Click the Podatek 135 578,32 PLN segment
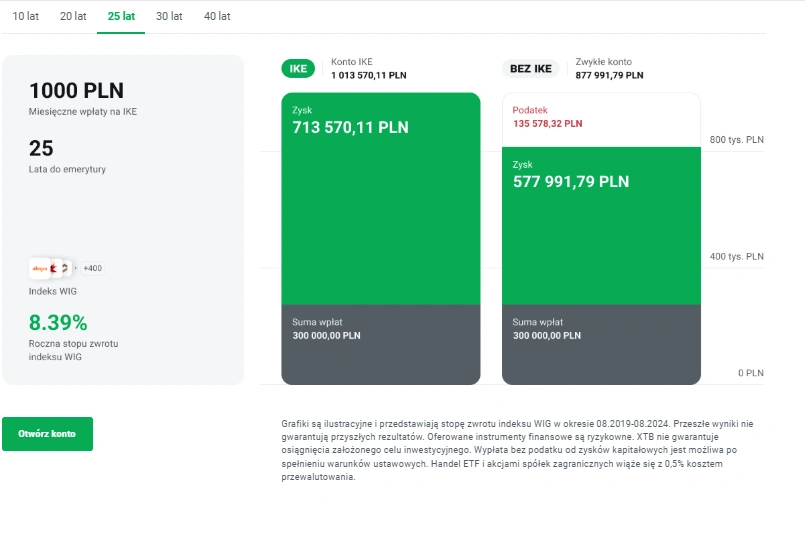 point(601,120)
